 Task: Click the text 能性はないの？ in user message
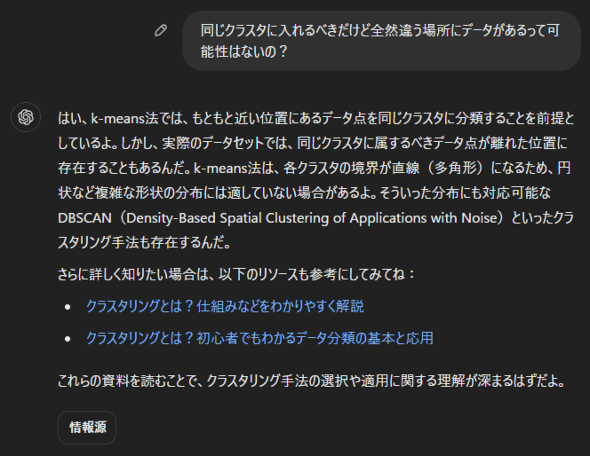(244, 52)
